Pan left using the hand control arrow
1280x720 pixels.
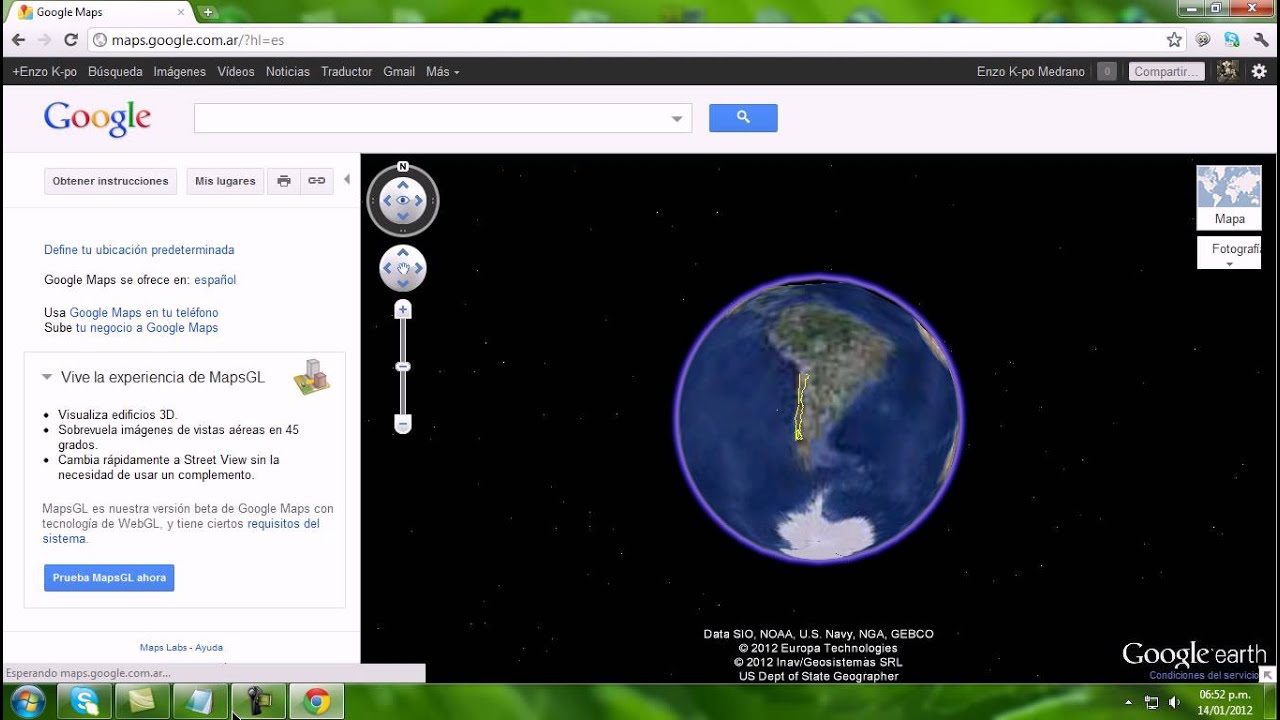(387, 268)
